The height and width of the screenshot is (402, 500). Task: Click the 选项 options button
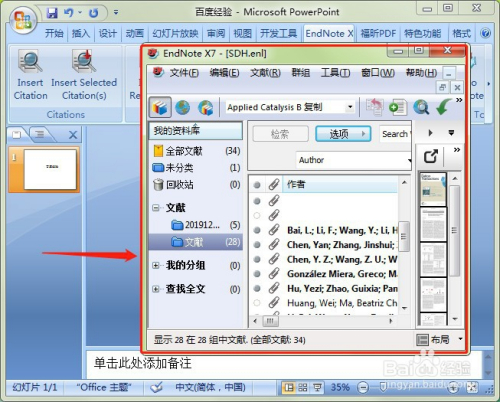[x=343, y=134]
